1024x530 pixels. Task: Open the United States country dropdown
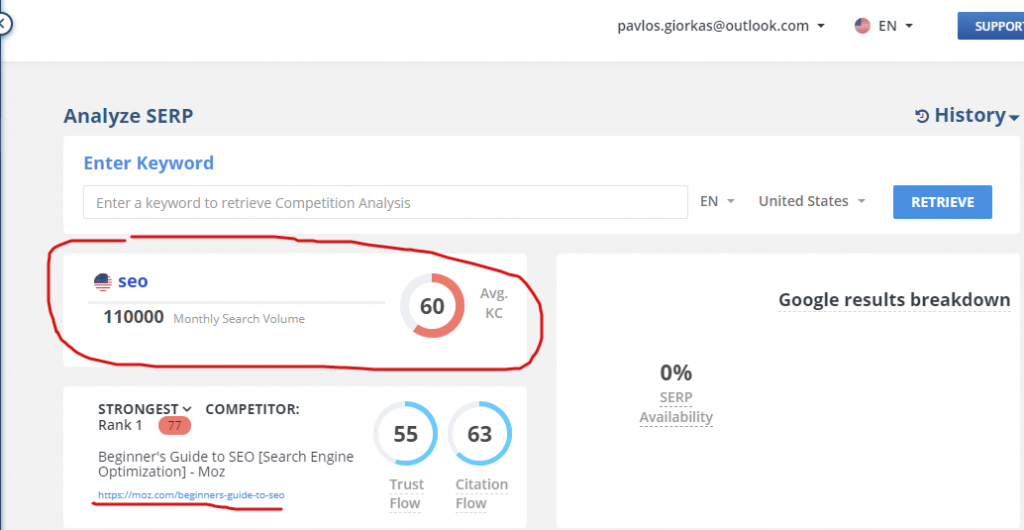pos(812,201)
